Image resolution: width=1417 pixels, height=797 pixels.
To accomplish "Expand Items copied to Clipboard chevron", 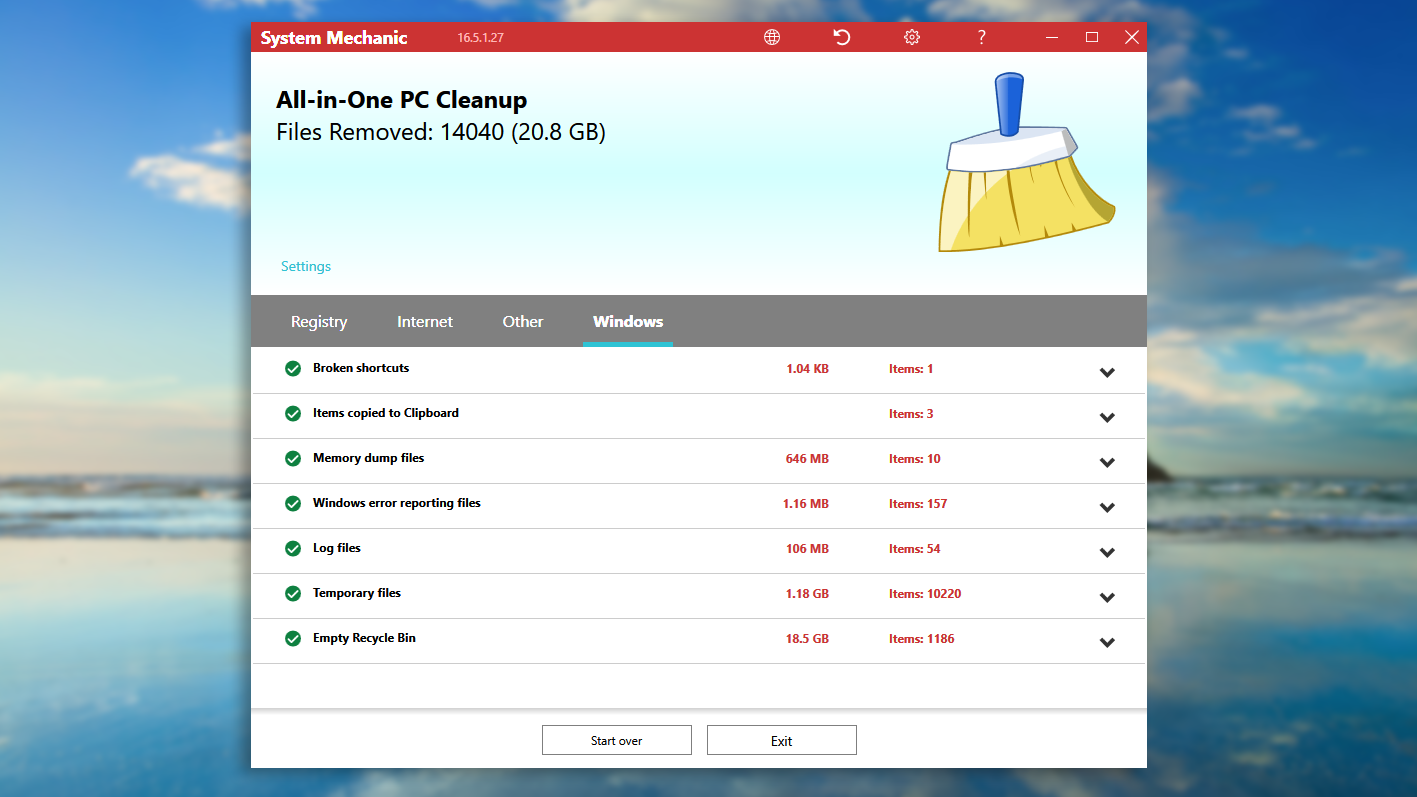I will click(x=1107, y=418).
